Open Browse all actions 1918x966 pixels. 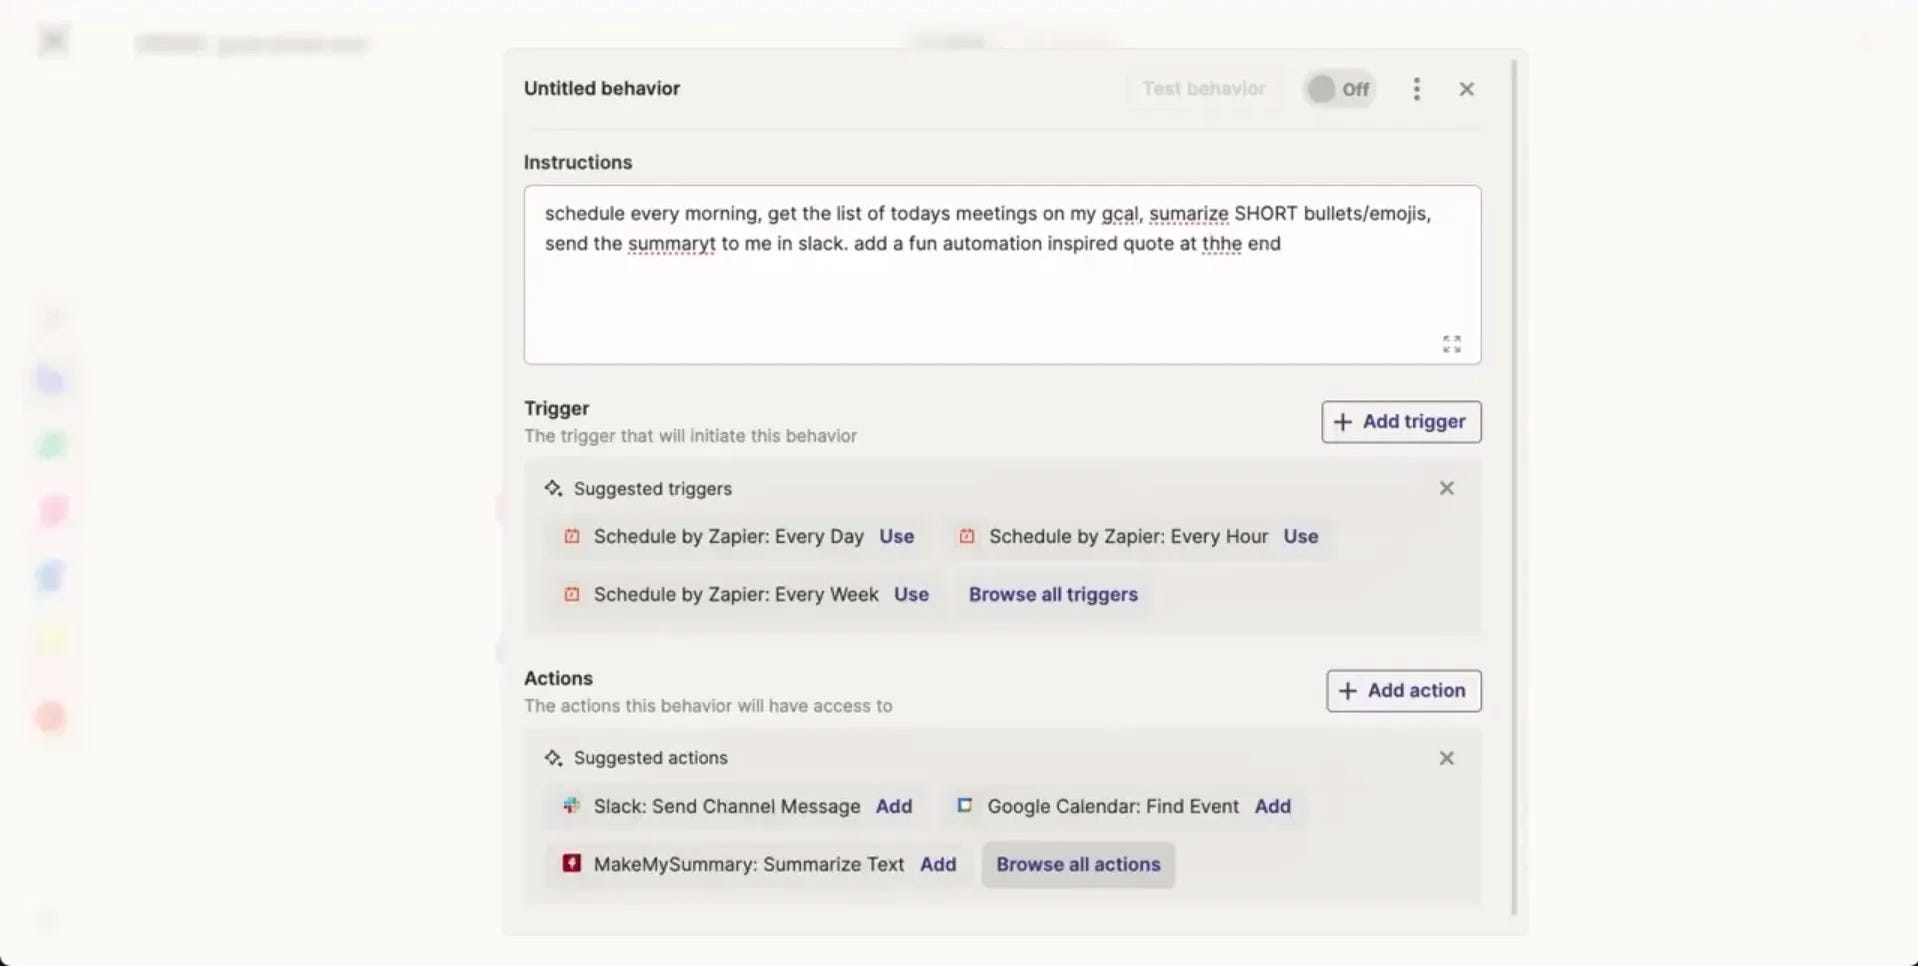tap(1077, 864)
